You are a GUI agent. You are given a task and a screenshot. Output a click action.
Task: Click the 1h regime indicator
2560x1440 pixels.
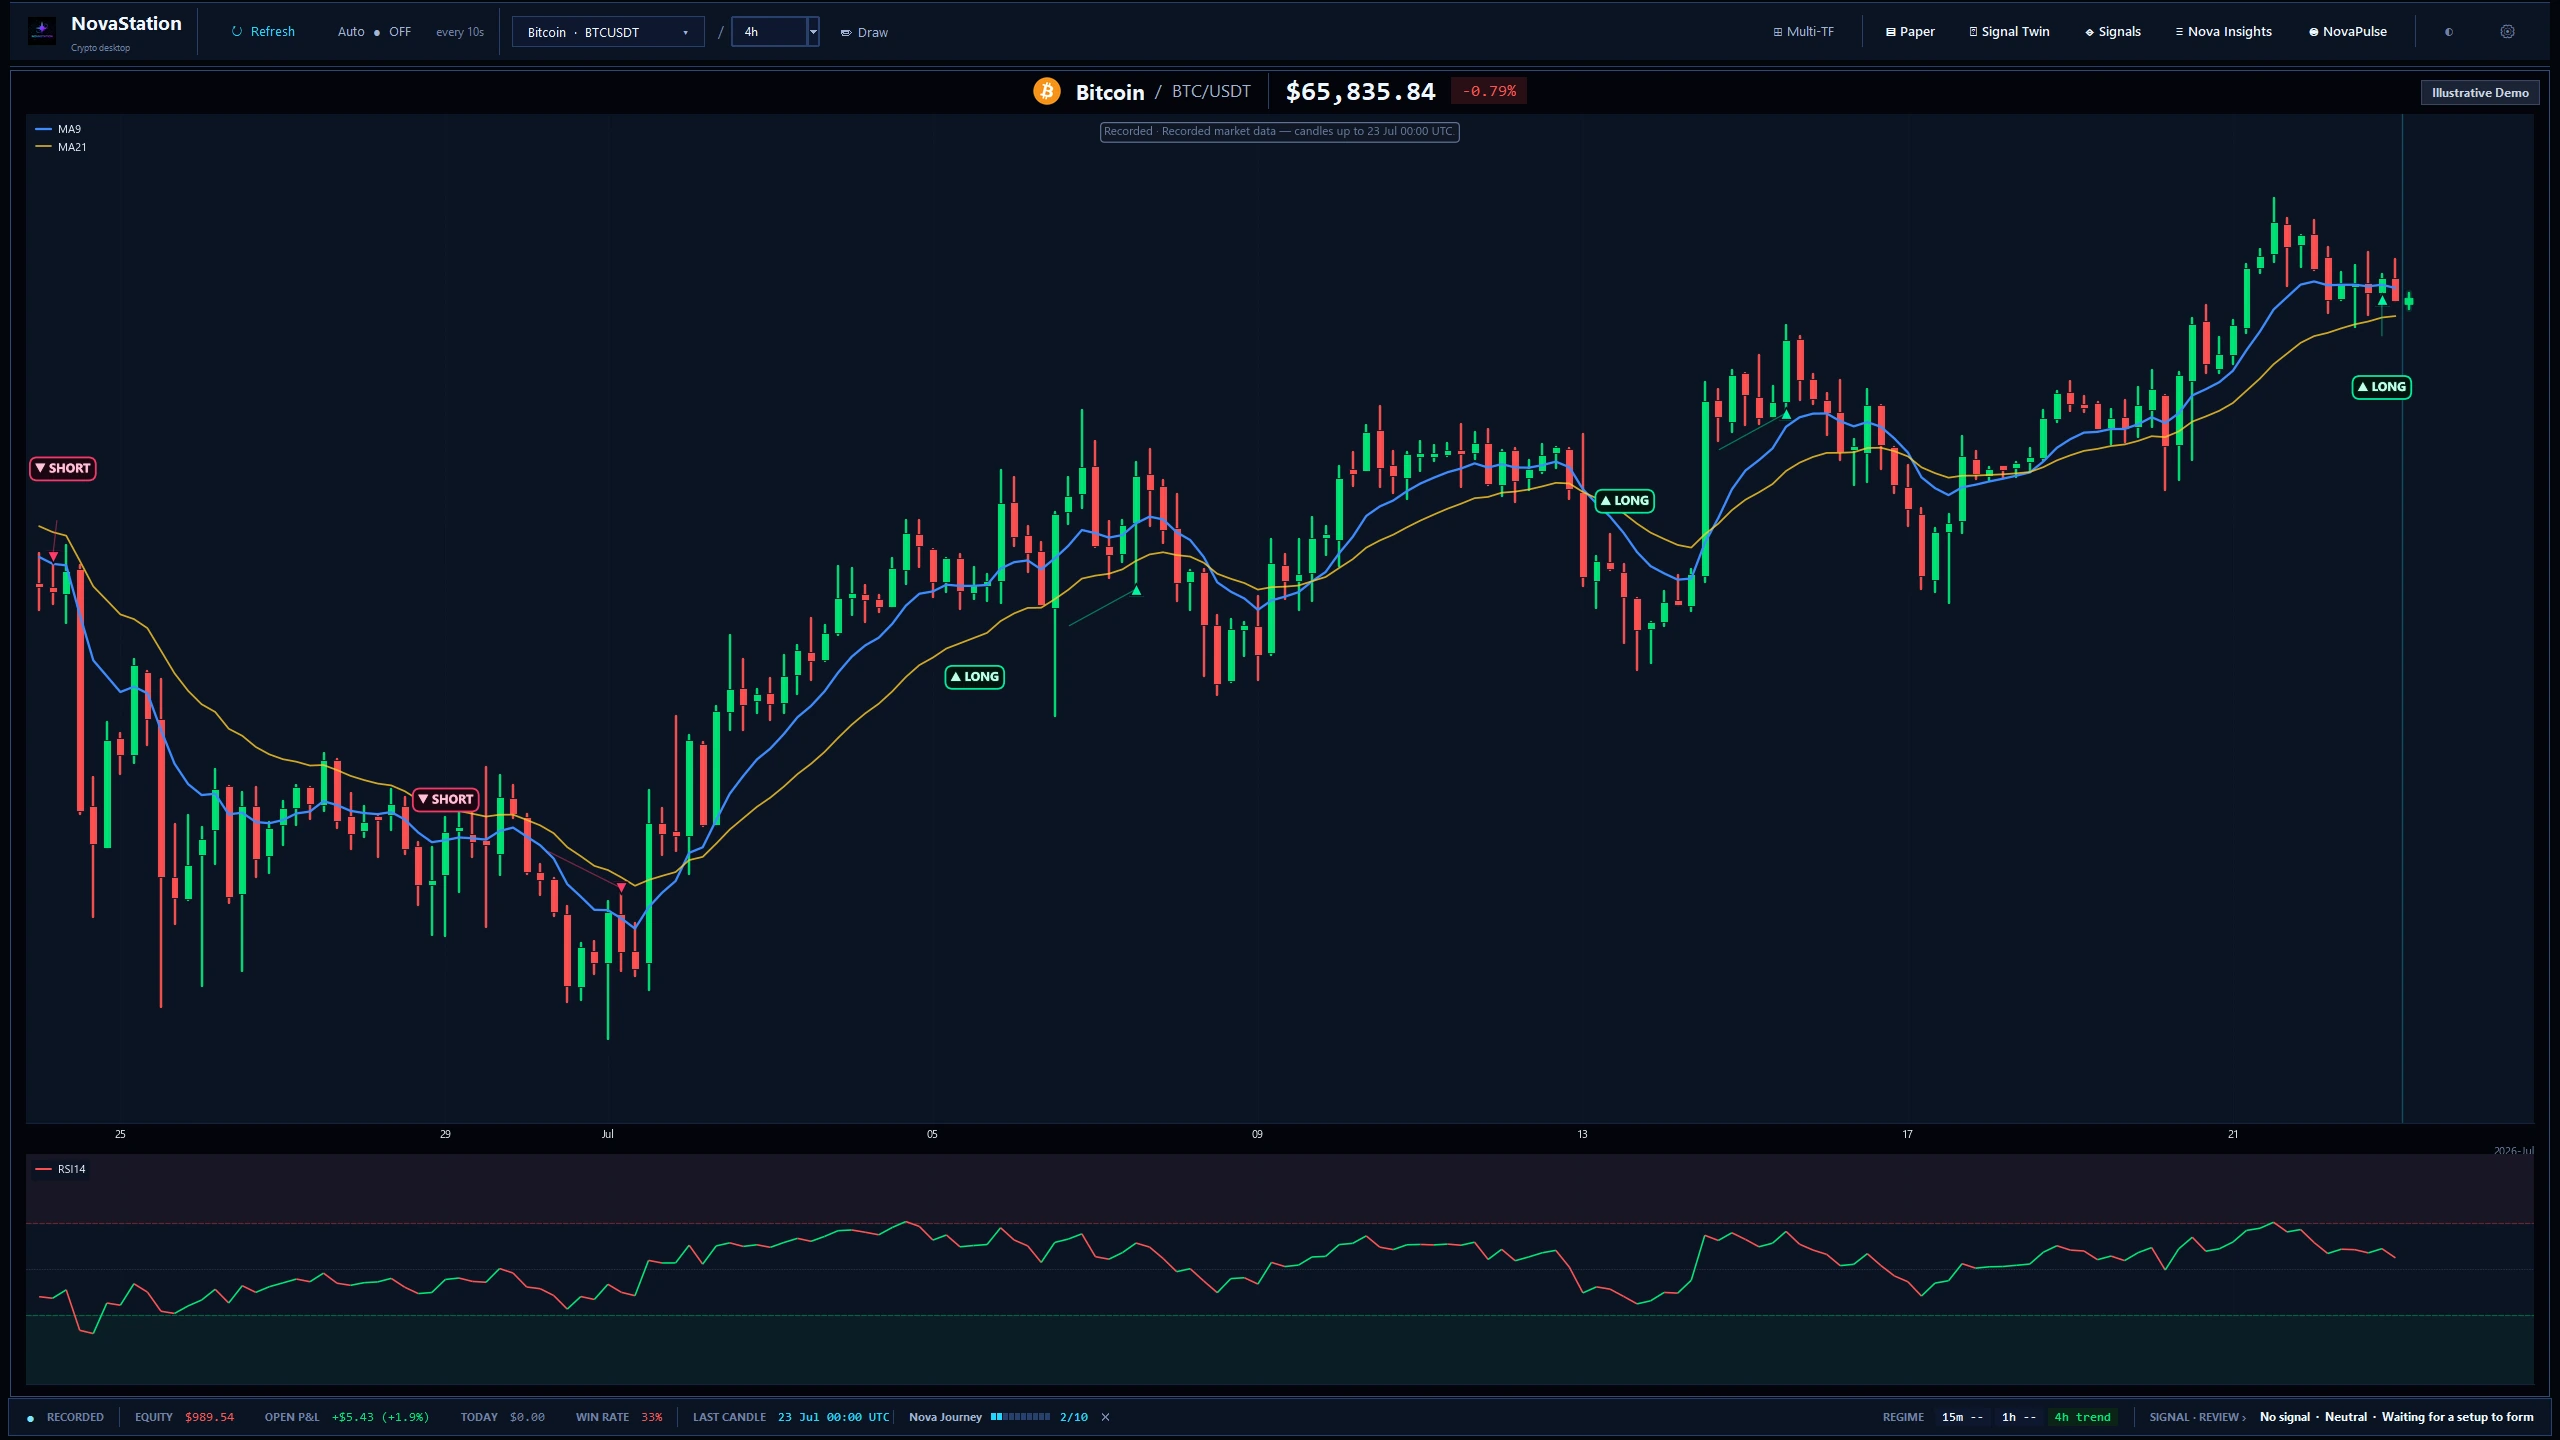[2019, 1417]
